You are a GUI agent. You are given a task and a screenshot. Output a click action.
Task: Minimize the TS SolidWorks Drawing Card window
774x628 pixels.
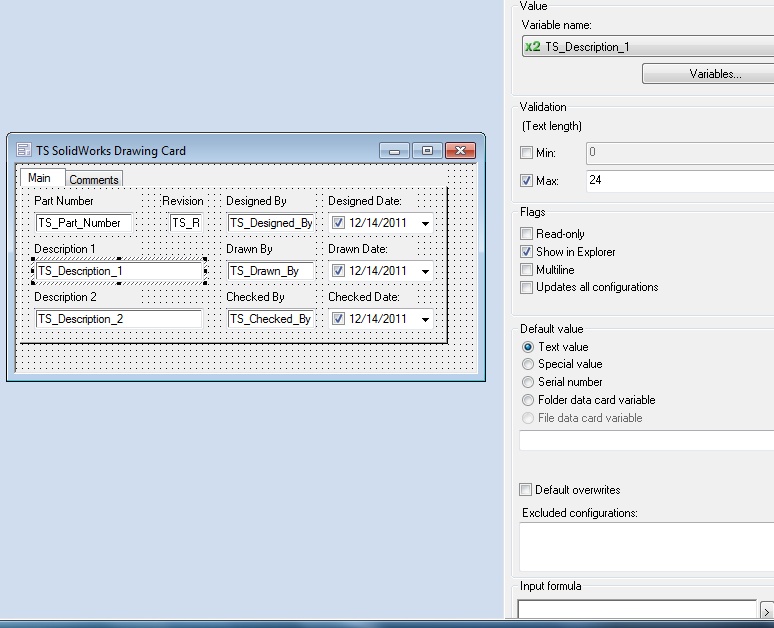point(394,151)
